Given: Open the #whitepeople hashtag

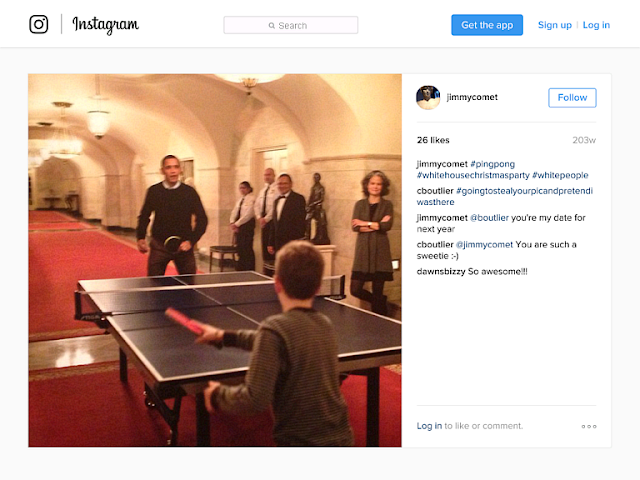Looking at the screenshot, I should (560, 175).
